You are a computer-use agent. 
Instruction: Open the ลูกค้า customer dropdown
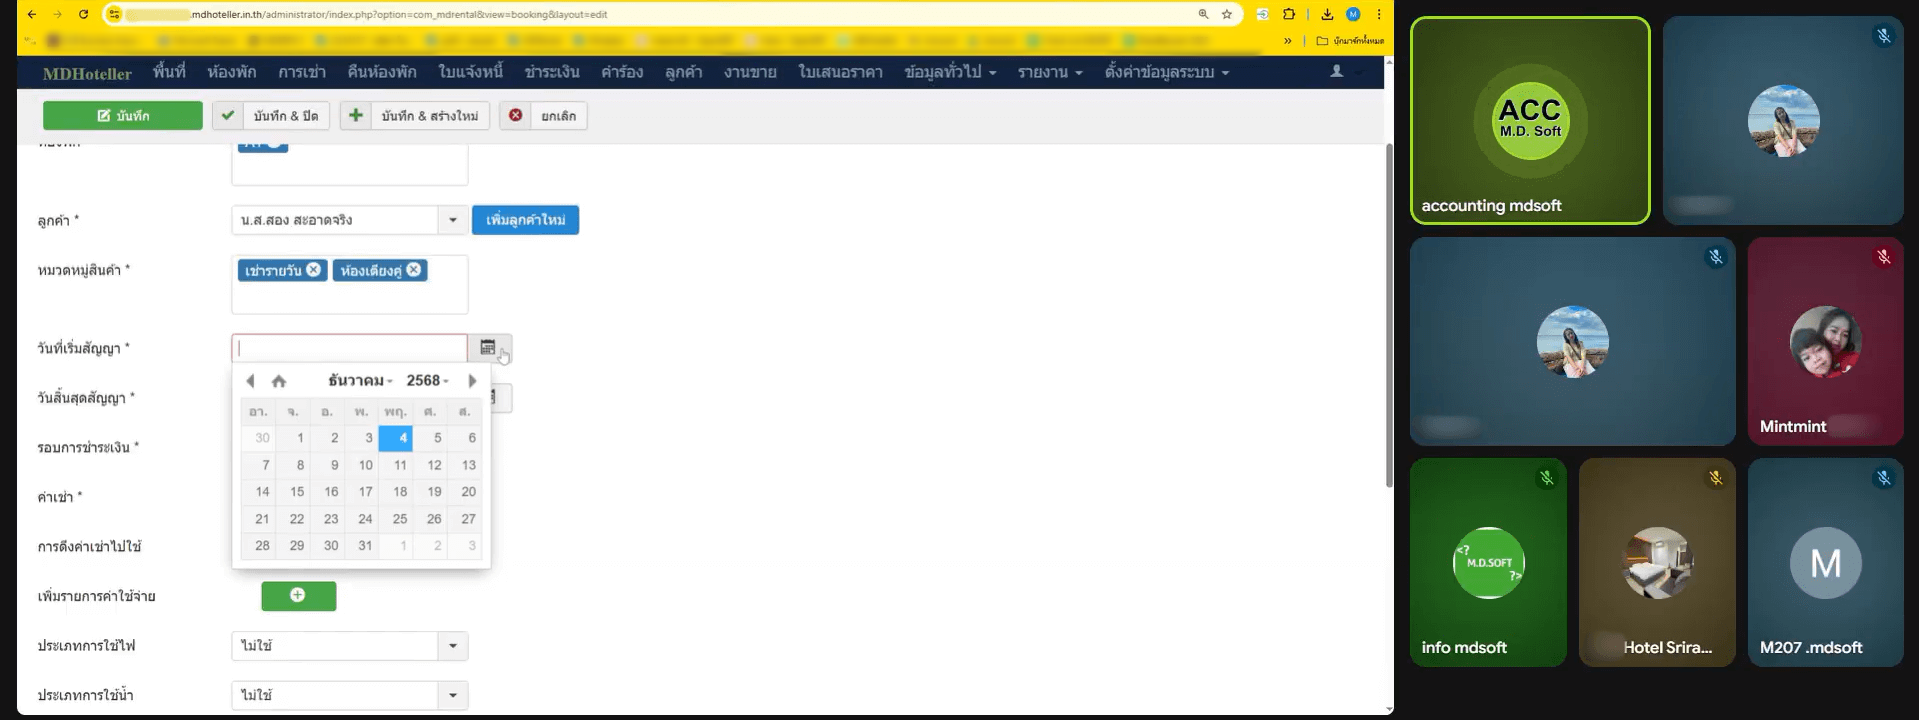(x=452, y=220)
